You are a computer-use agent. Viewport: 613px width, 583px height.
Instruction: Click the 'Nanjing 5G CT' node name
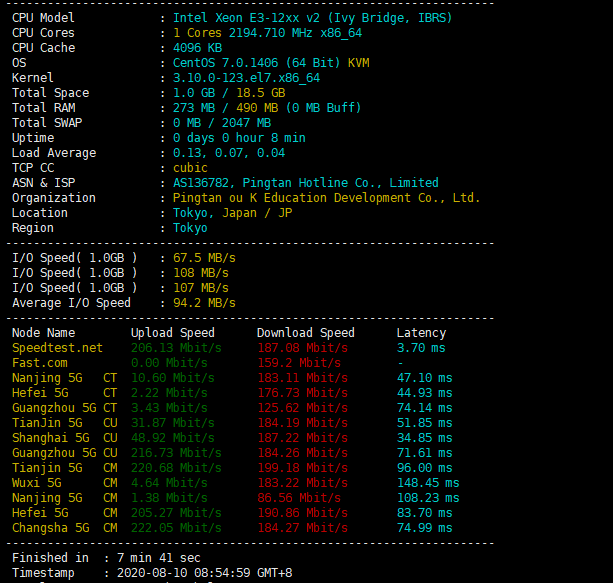(65, 378)
